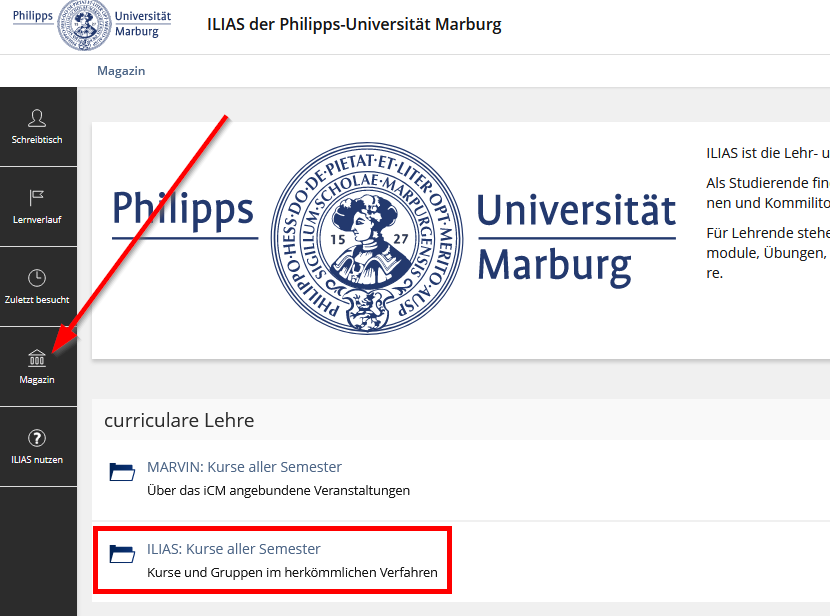830x616 pixels.
Task: Open MARVIN: Kurse aller Semester link
Action: [x=244, y=467]
